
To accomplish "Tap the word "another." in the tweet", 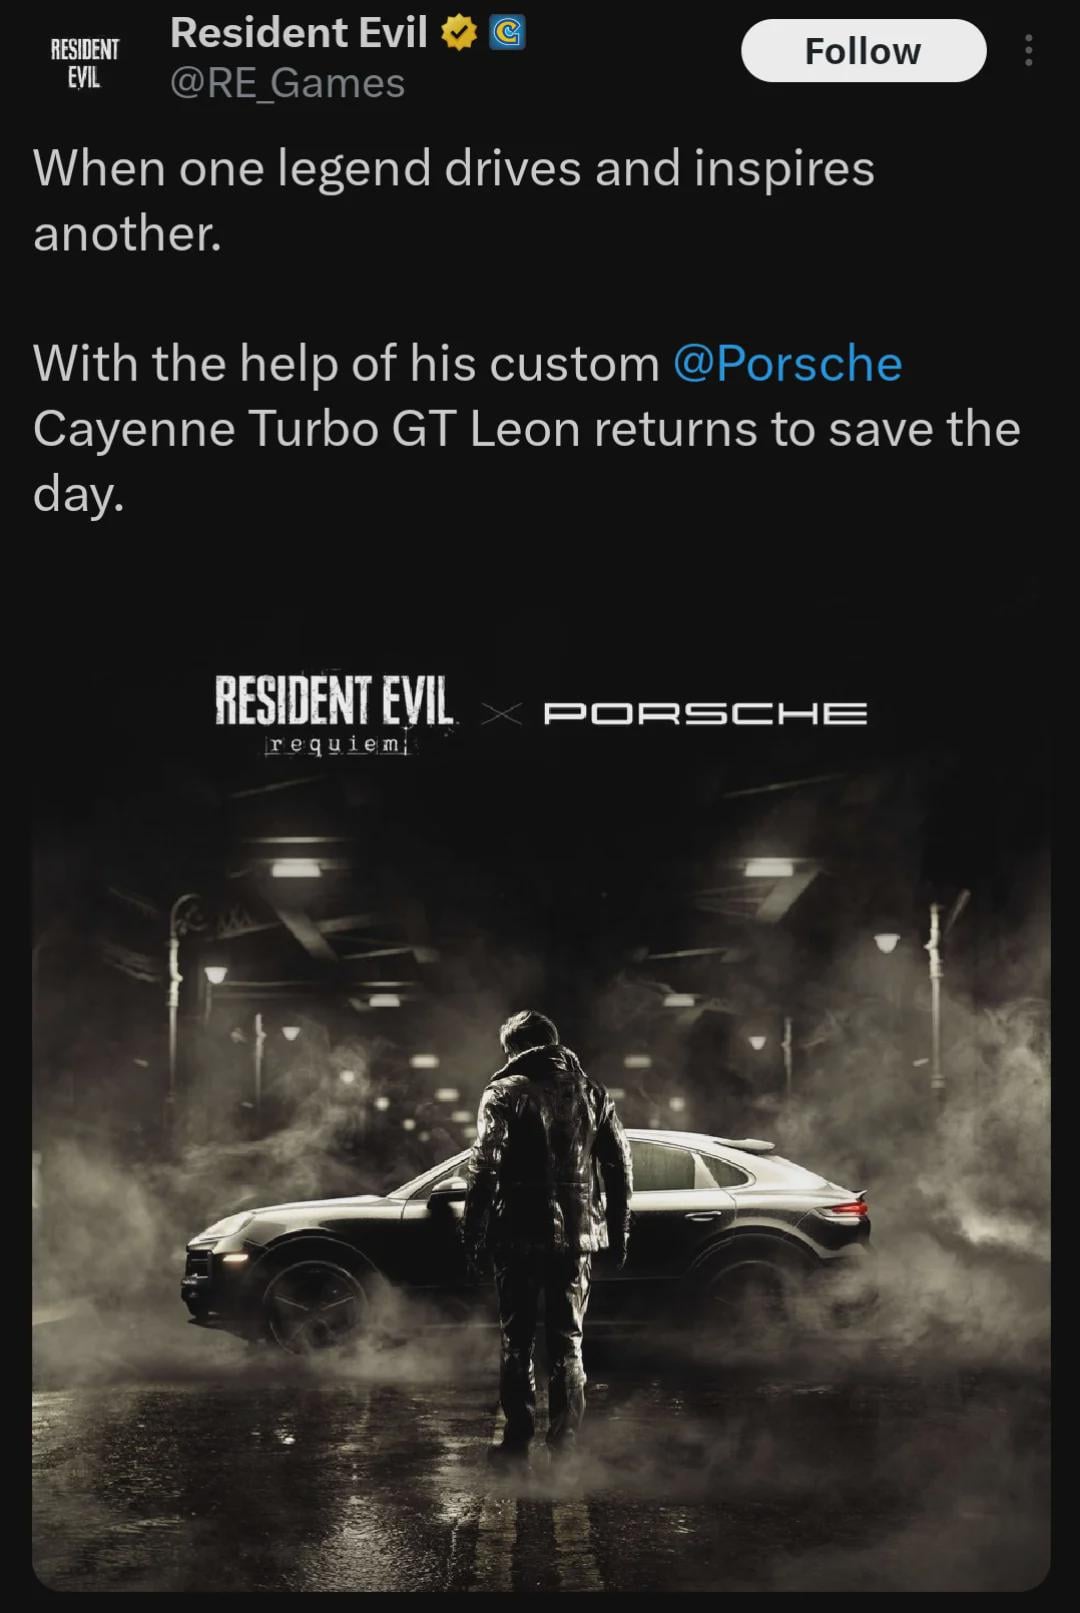I will coord(127,233).
